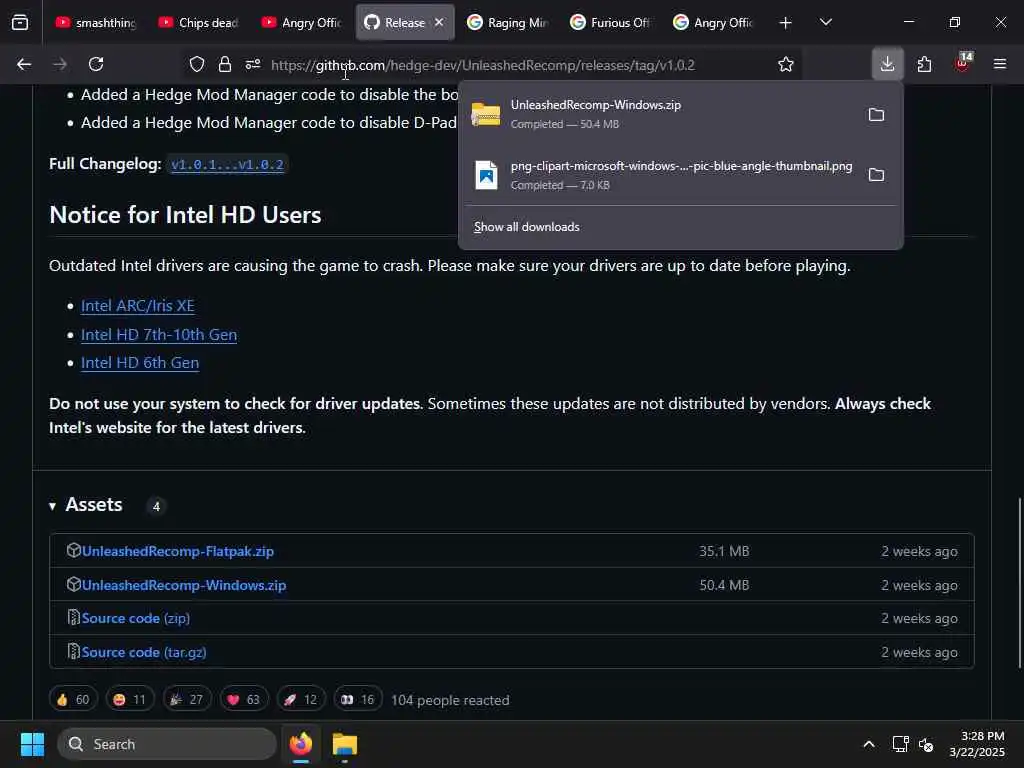The height and width of the screenshot is (768, 1024).
Task: Switch to the Raging Min Google tab
Action: point(508,23)
